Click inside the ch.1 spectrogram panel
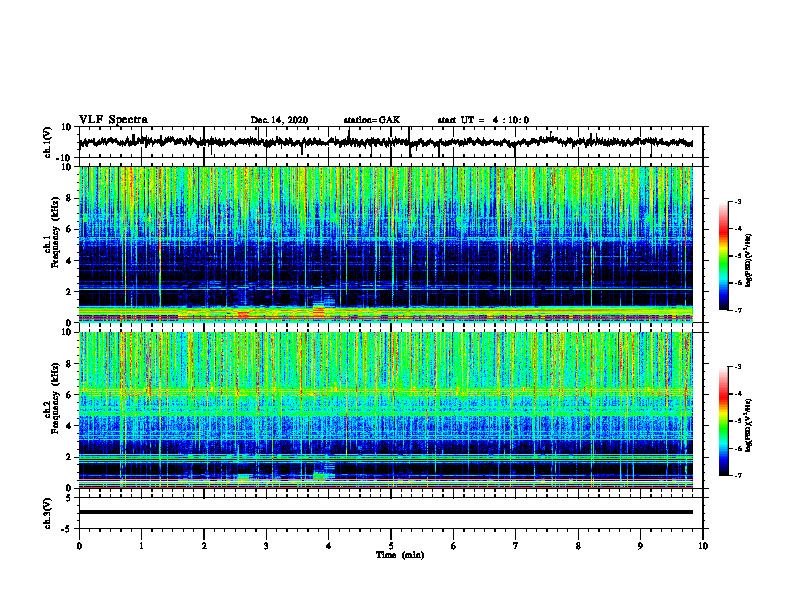The image size is (792, 612). (386, 244)
